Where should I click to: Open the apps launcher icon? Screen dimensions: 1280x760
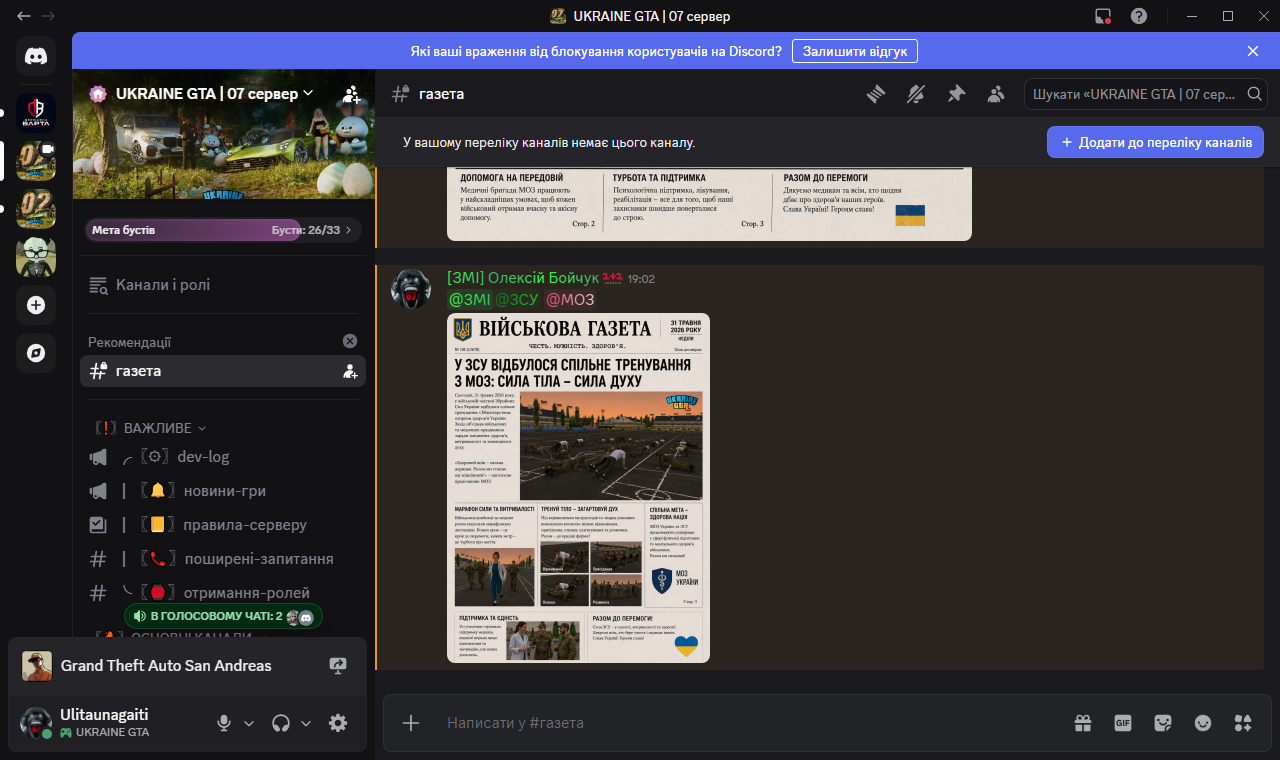pyautogui.click(x=1243, y=723)
